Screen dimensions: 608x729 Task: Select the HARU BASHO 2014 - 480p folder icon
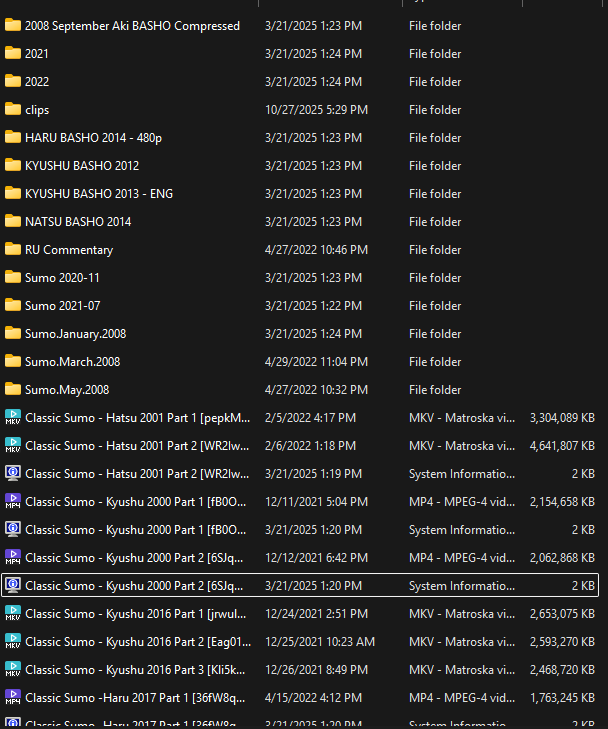click(13, 137)
